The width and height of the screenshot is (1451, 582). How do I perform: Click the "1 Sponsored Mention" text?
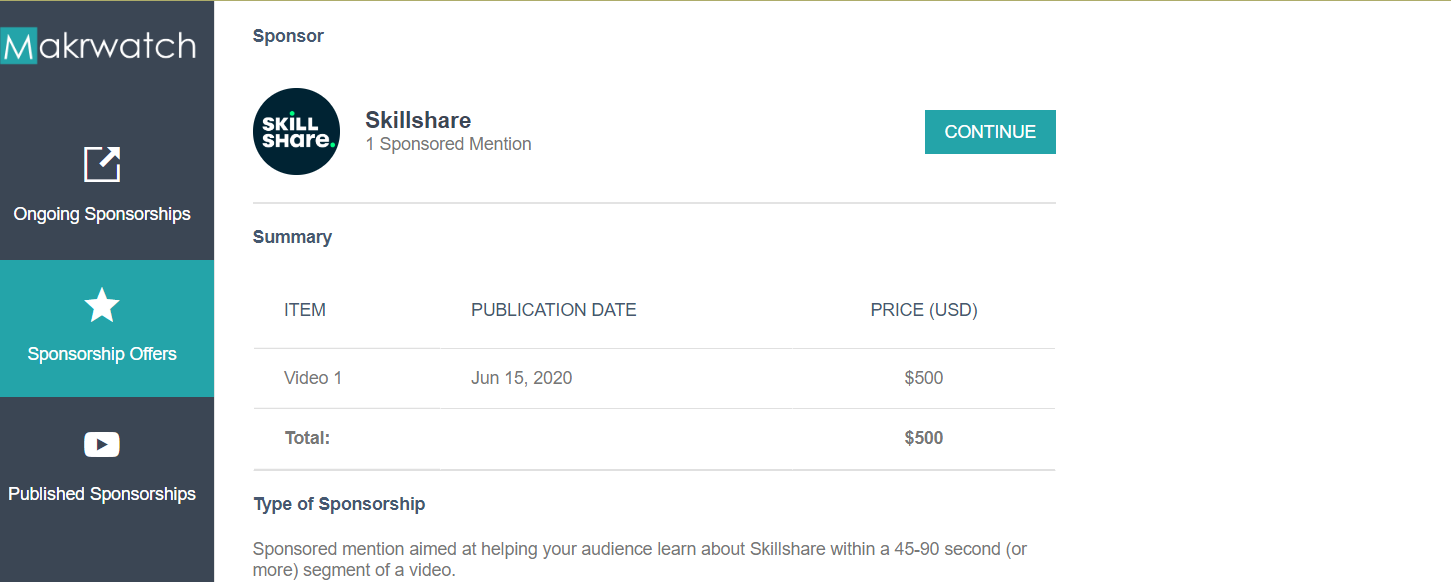pos(448,144)
